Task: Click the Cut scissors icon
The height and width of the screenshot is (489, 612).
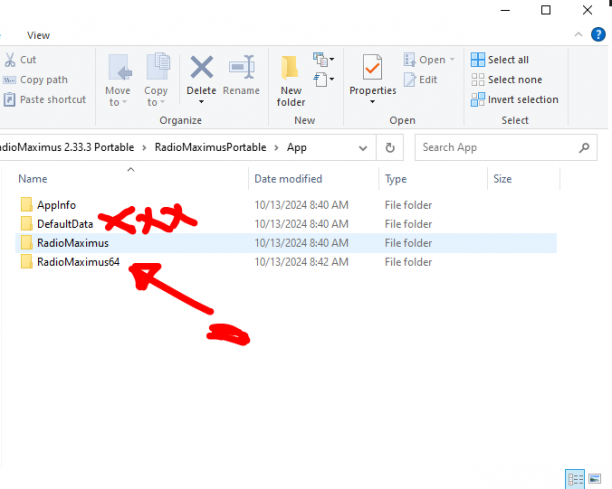Action: point(10,60)
